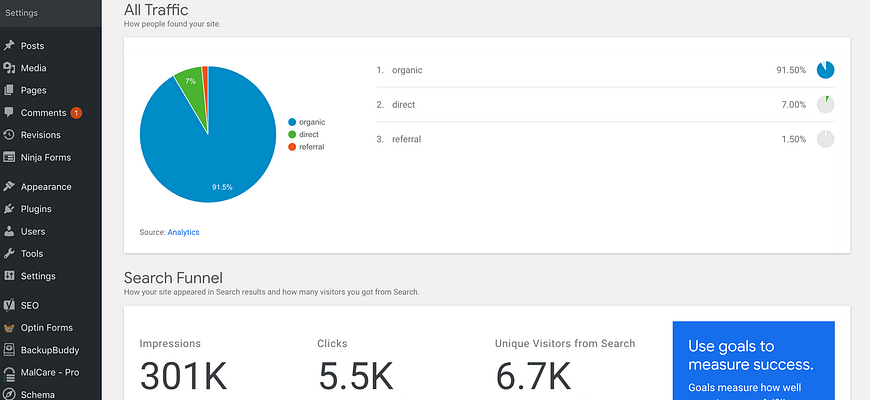Click the Appearance paintbrush icon
The width and height of the screenshot is (870, 400).
click(9, 186)
